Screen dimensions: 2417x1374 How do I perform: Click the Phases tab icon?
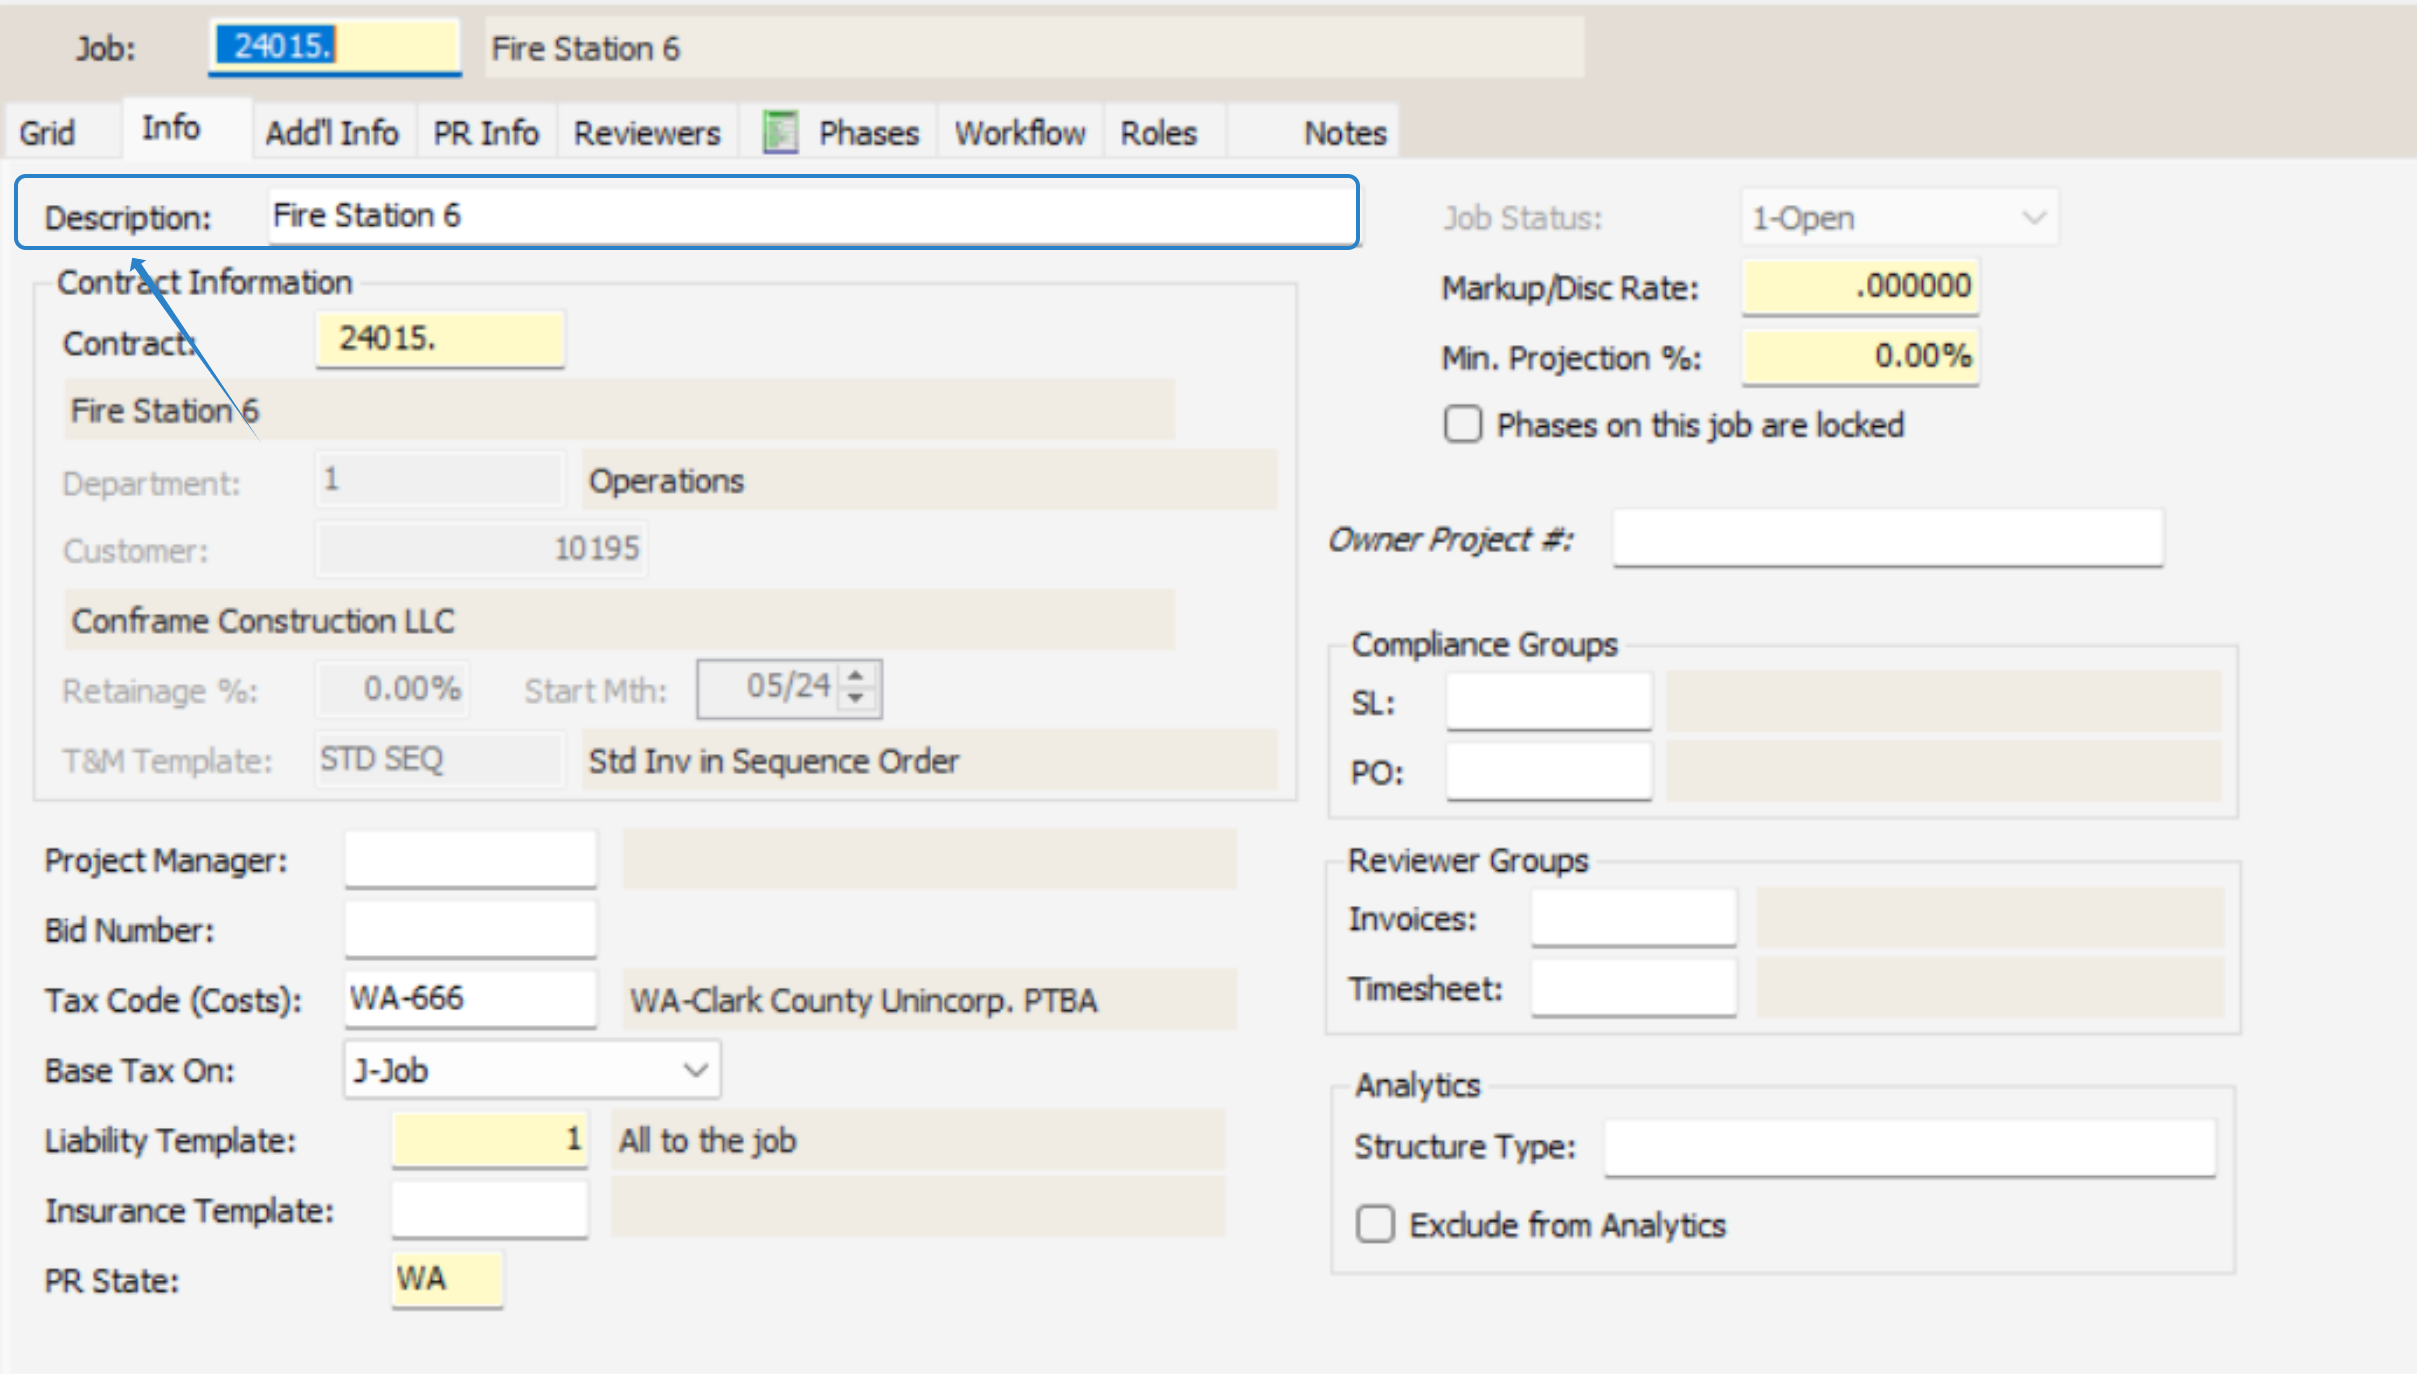tap(780, 132)
